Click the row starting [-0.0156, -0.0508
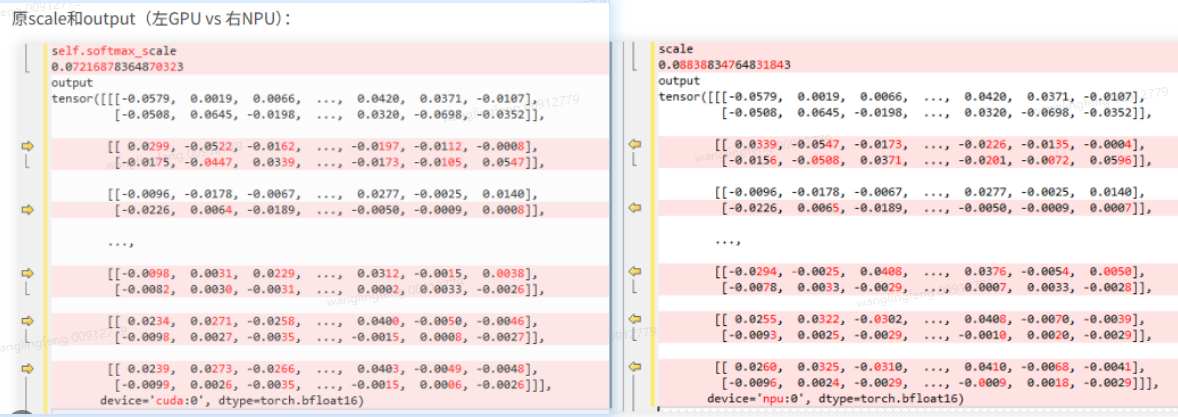The image size is (1178, 417). (x=936, y=160)
